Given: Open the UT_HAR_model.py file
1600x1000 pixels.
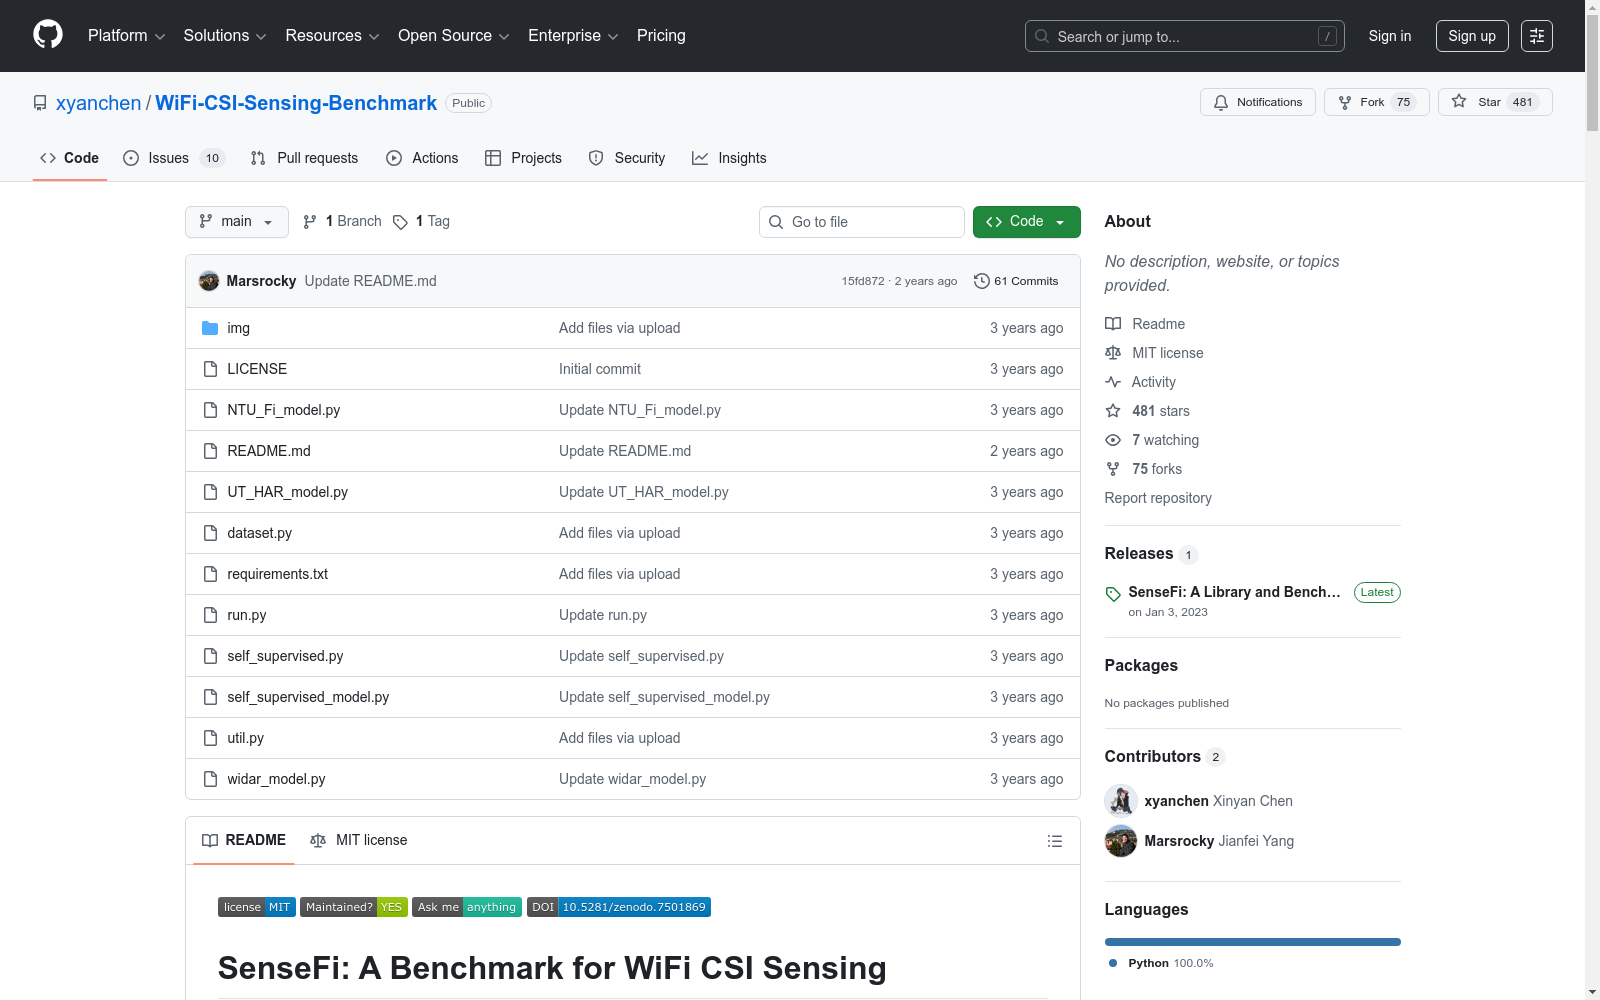Looking at the screenshot, I should coord(288,492).
